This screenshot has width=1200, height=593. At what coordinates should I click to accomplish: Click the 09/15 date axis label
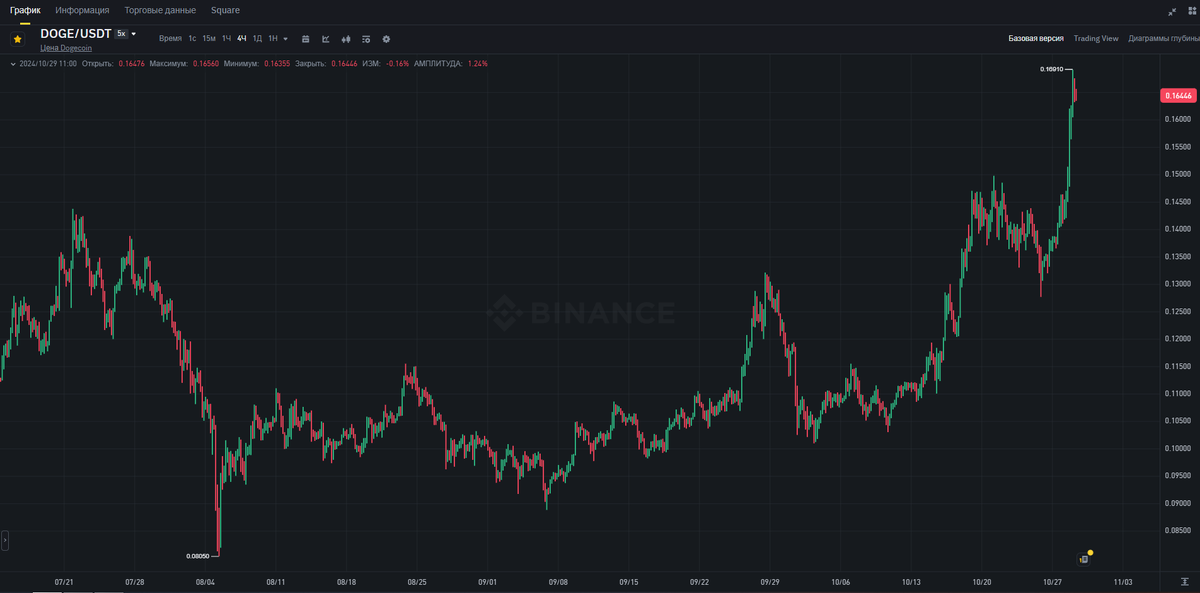coord(629,581)
